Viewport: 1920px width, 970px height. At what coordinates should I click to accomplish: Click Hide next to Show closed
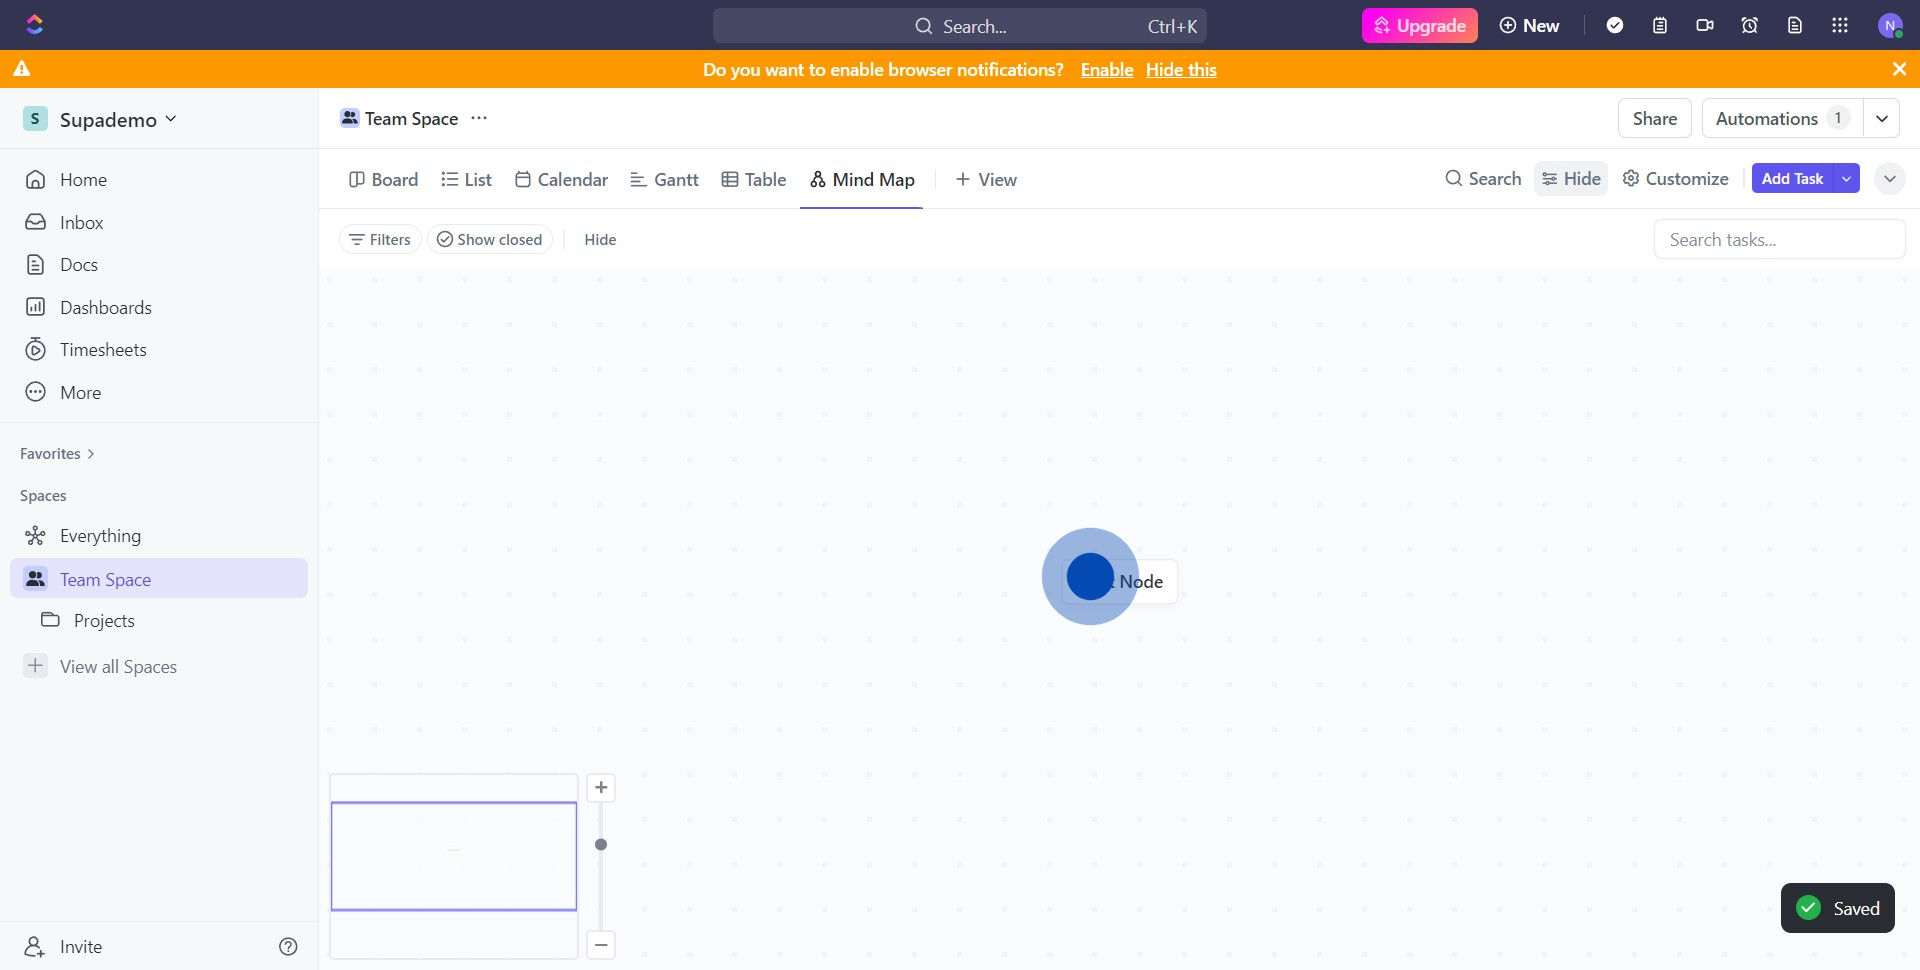600,239
